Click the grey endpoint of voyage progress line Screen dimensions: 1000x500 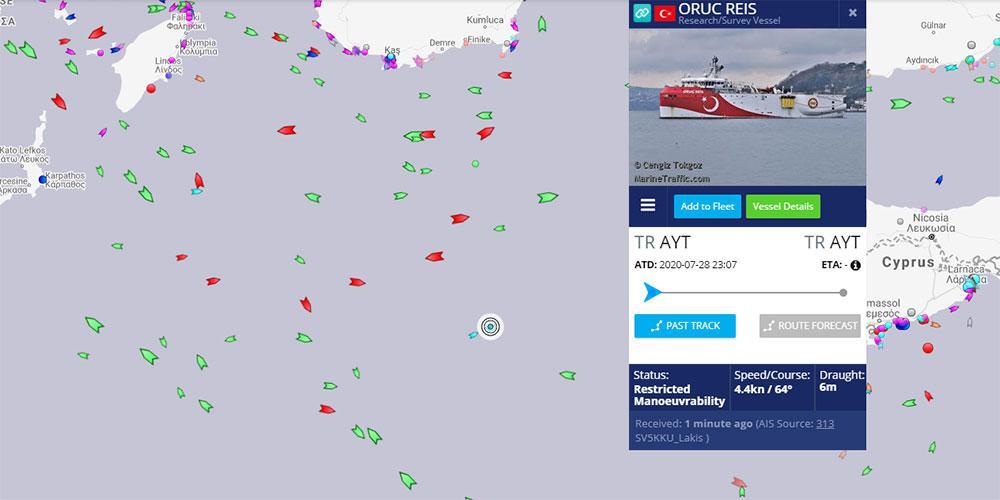[x=843, y=293]
